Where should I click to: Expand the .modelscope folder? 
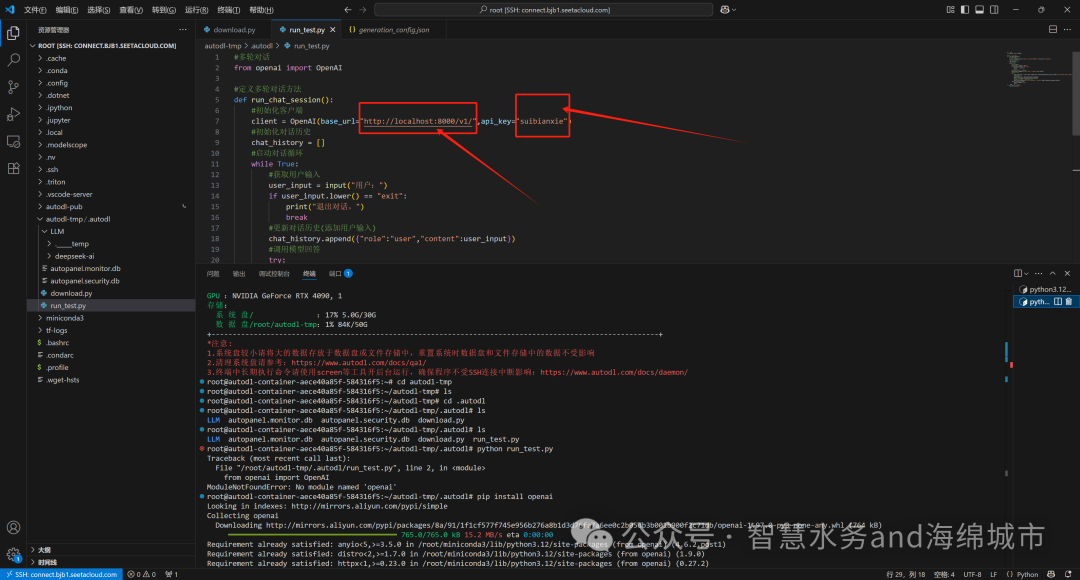112,145
